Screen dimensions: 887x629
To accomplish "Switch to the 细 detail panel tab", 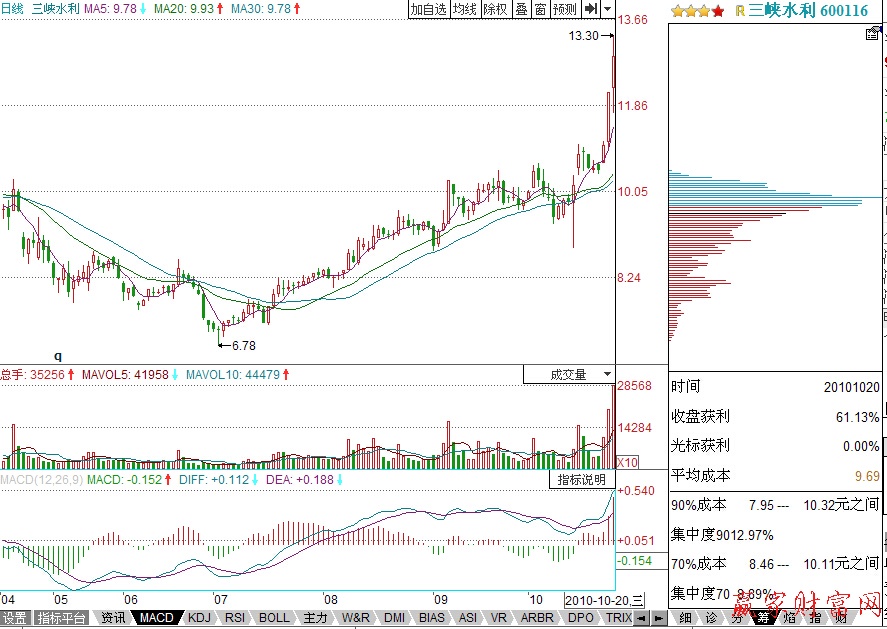I will coord(686,618).
